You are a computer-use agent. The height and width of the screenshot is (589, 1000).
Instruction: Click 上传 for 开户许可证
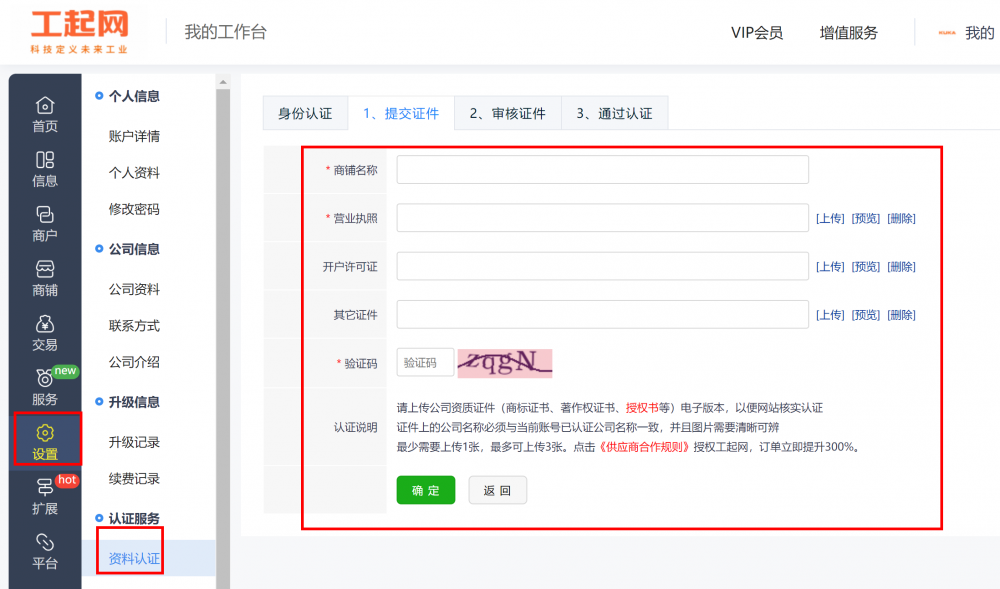[830, 266]
